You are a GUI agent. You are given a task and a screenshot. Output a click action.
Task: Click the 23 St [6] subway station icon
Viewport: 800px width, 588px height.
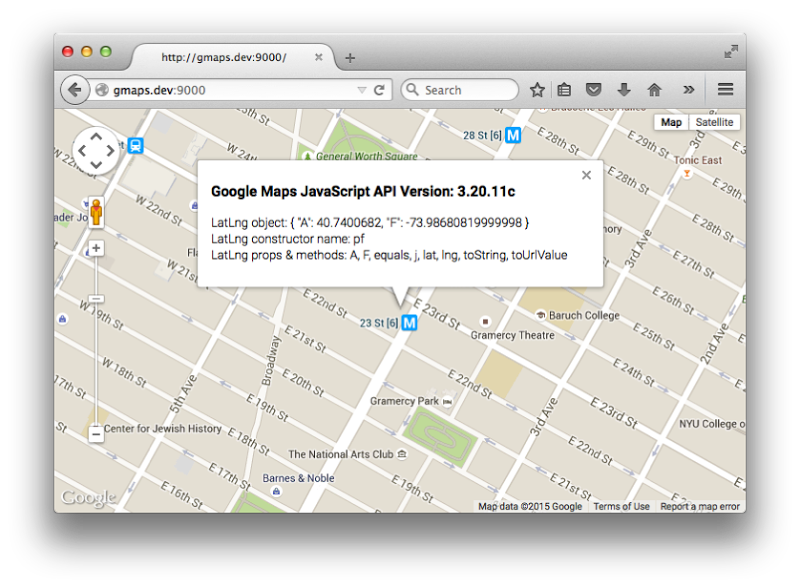coord(409,323)
